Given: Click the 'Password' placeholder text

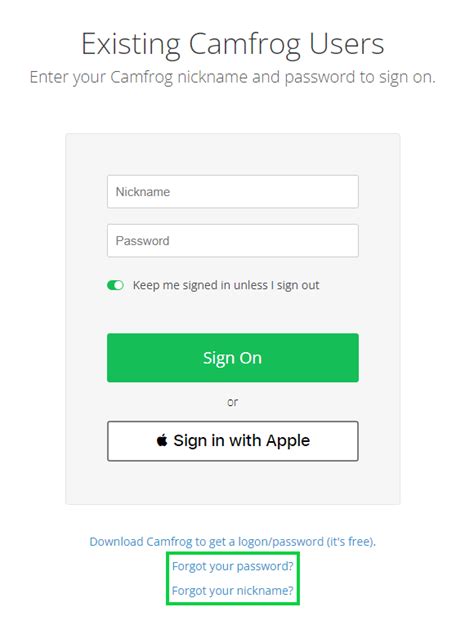Looking at the screenshot, I should pos(143,241).
